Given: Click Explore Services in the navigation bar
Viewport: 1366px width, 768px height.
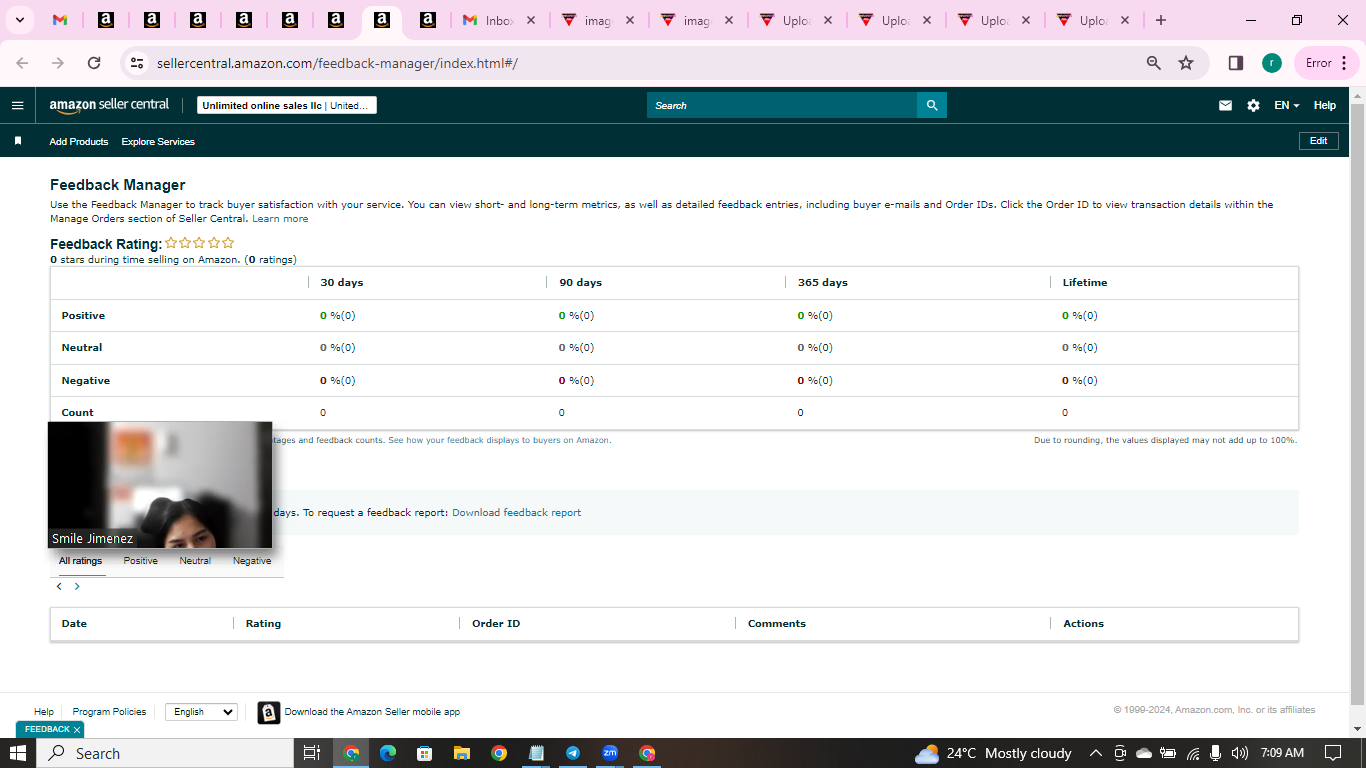Looking at the screenshot, I should (158, 142).
